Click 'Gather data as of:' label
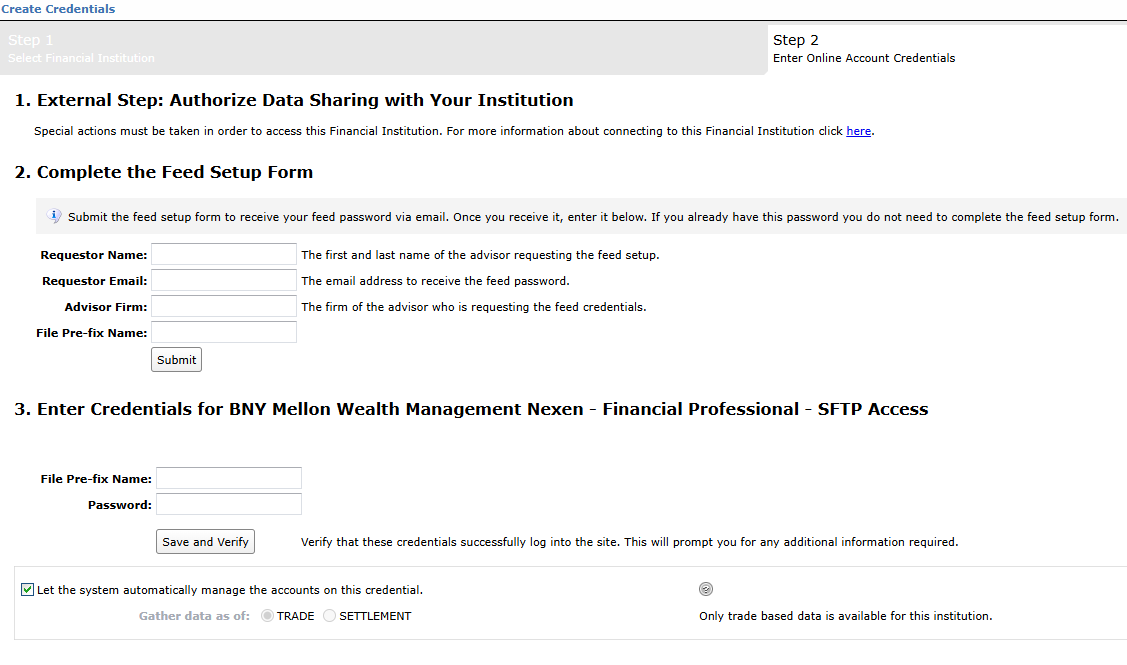This screenshot has width=1127, height=665. [194, 616]
